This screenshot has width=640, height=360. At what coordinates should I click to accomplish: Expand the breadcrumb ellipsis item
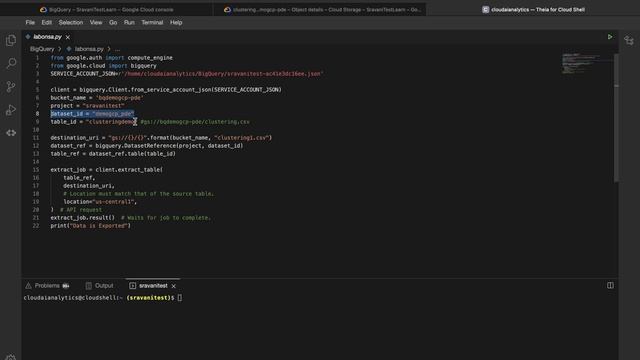117,49
